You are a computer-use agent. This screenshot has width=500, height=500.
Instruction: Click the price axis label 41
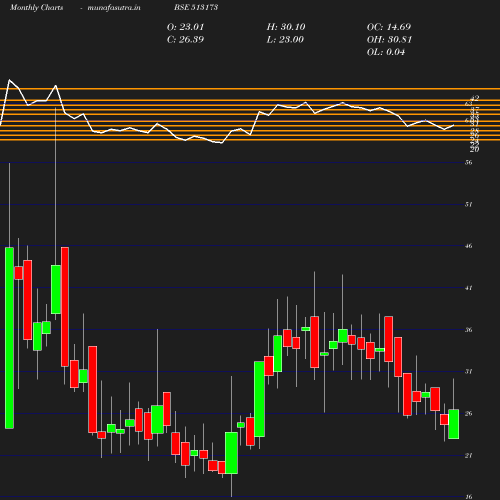point(469,288)
